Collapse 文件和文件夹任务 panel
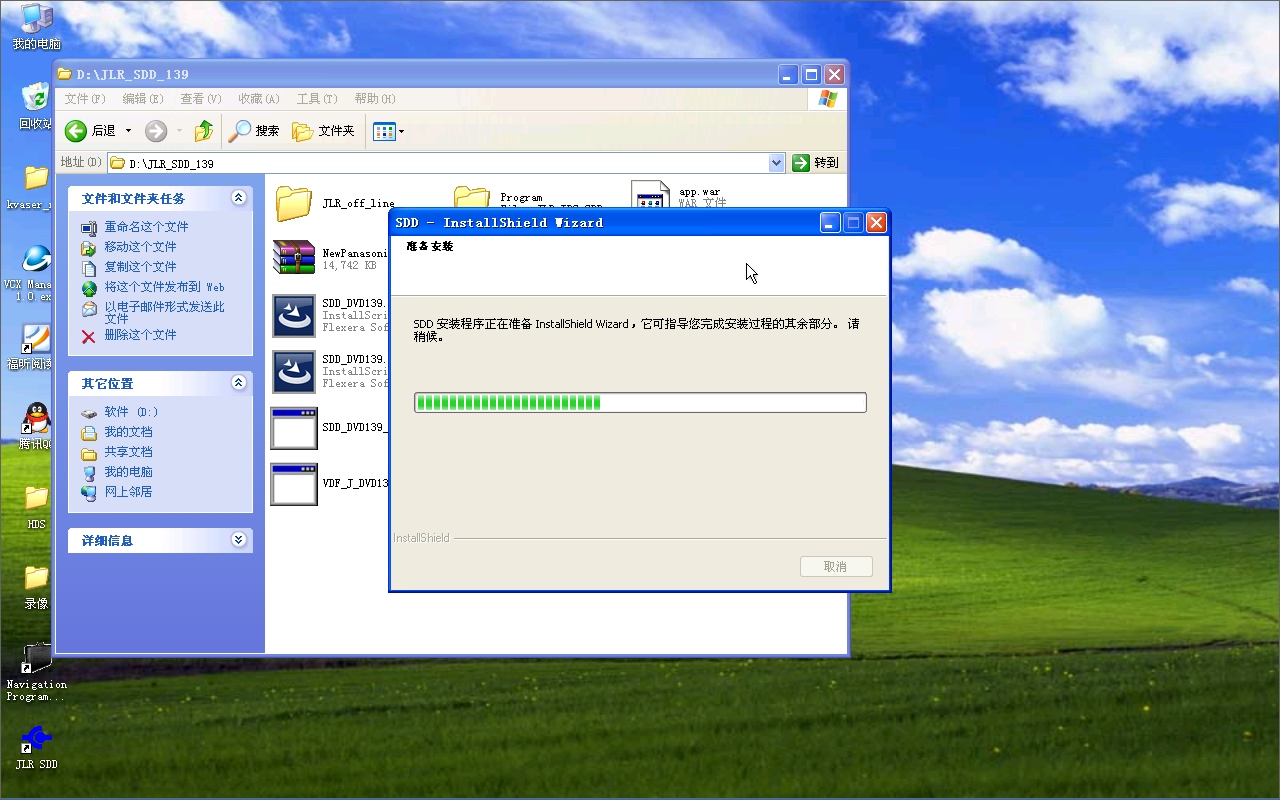 tap(238, 198)
